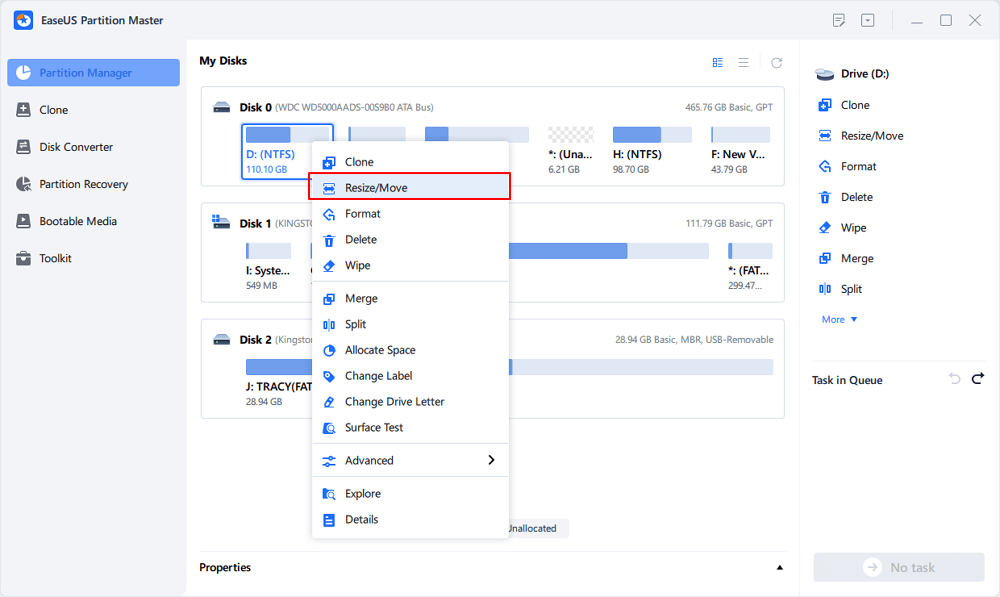Click the Clone icon in right panel
The image size is (1000, 597).
(x=825, y=105)
